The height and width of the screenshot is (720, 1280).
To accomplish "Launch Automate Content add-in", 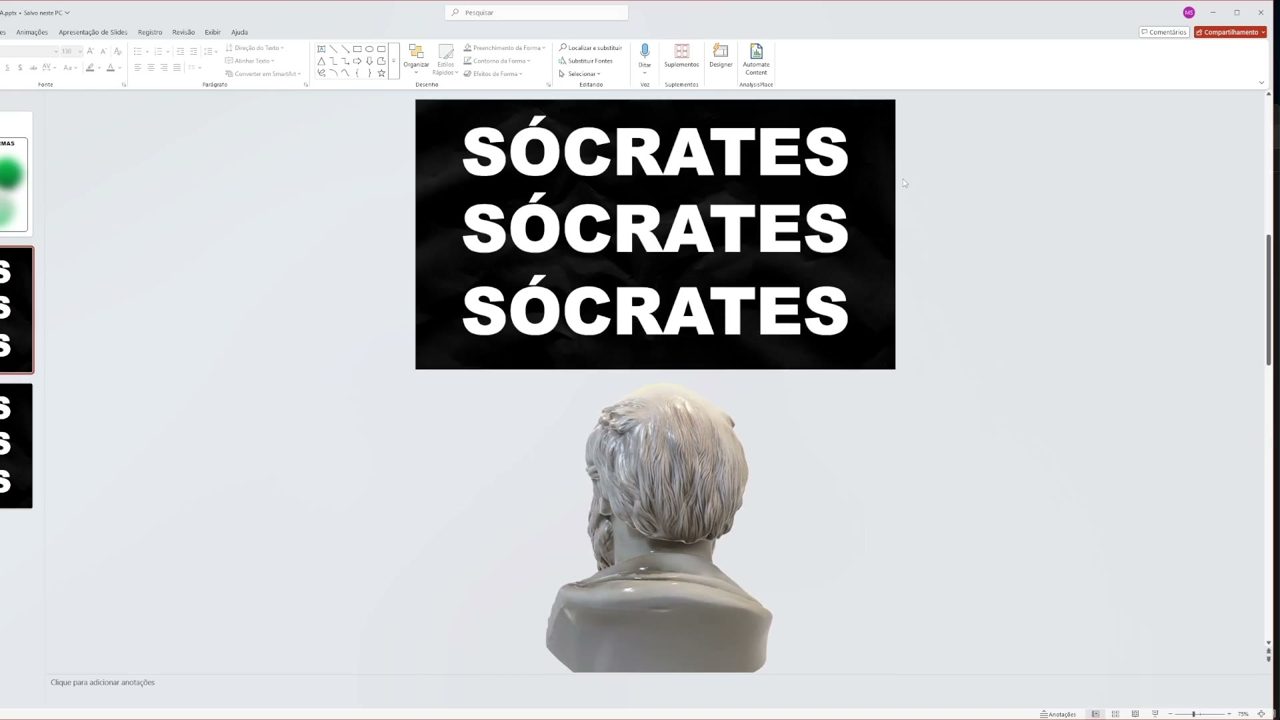I will click(x=756, y=59).
